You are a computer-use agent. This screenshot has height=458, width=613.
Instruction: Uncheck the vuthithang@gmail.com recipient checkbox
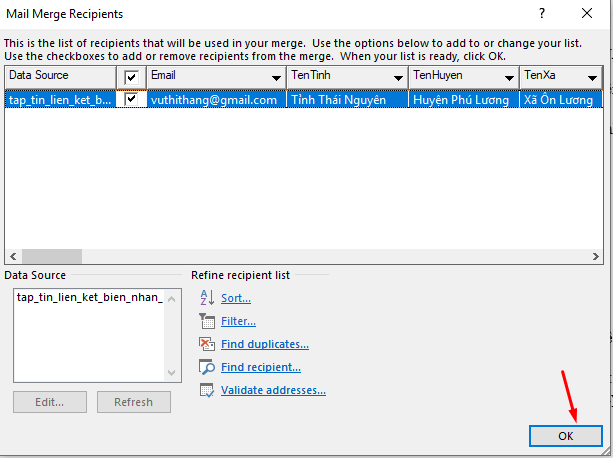coord(131,99)
